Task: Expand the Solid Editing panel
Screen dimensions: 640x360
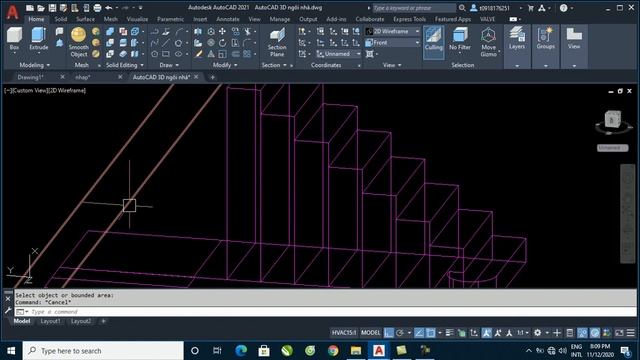Action: 125,65
